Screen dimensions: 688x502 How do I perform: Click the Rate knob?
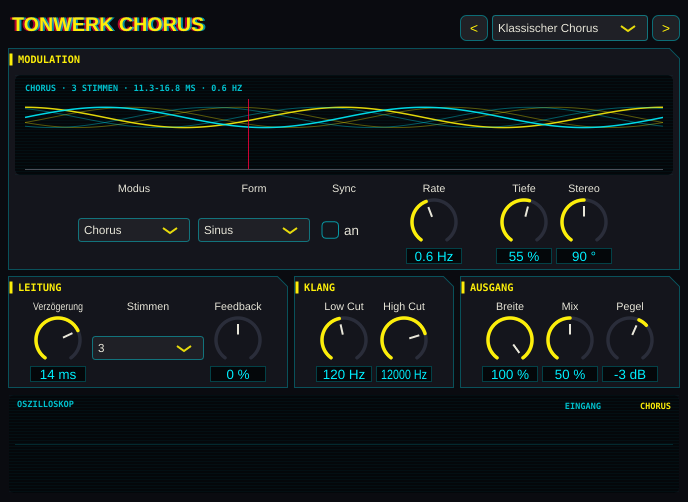pos(434,222)
